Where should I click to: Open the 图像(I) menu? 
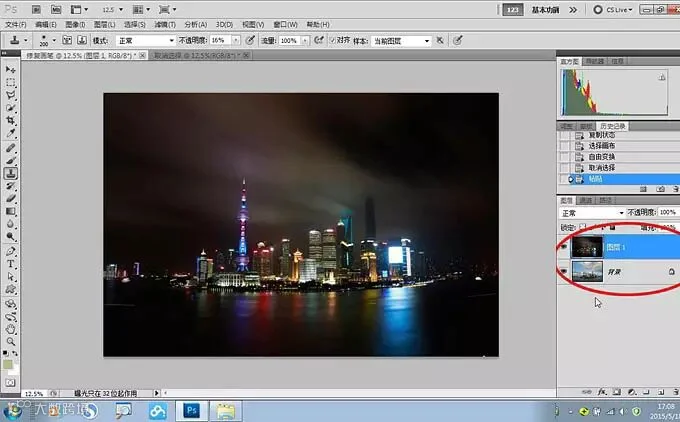click(75, 25)
